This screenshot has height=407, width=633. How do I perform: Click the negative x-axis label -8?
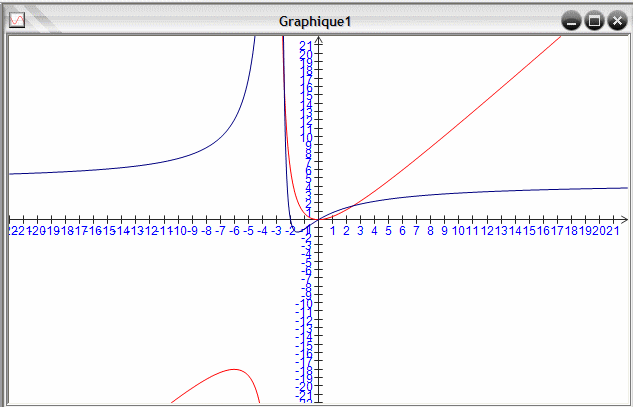tap(206, 231)
